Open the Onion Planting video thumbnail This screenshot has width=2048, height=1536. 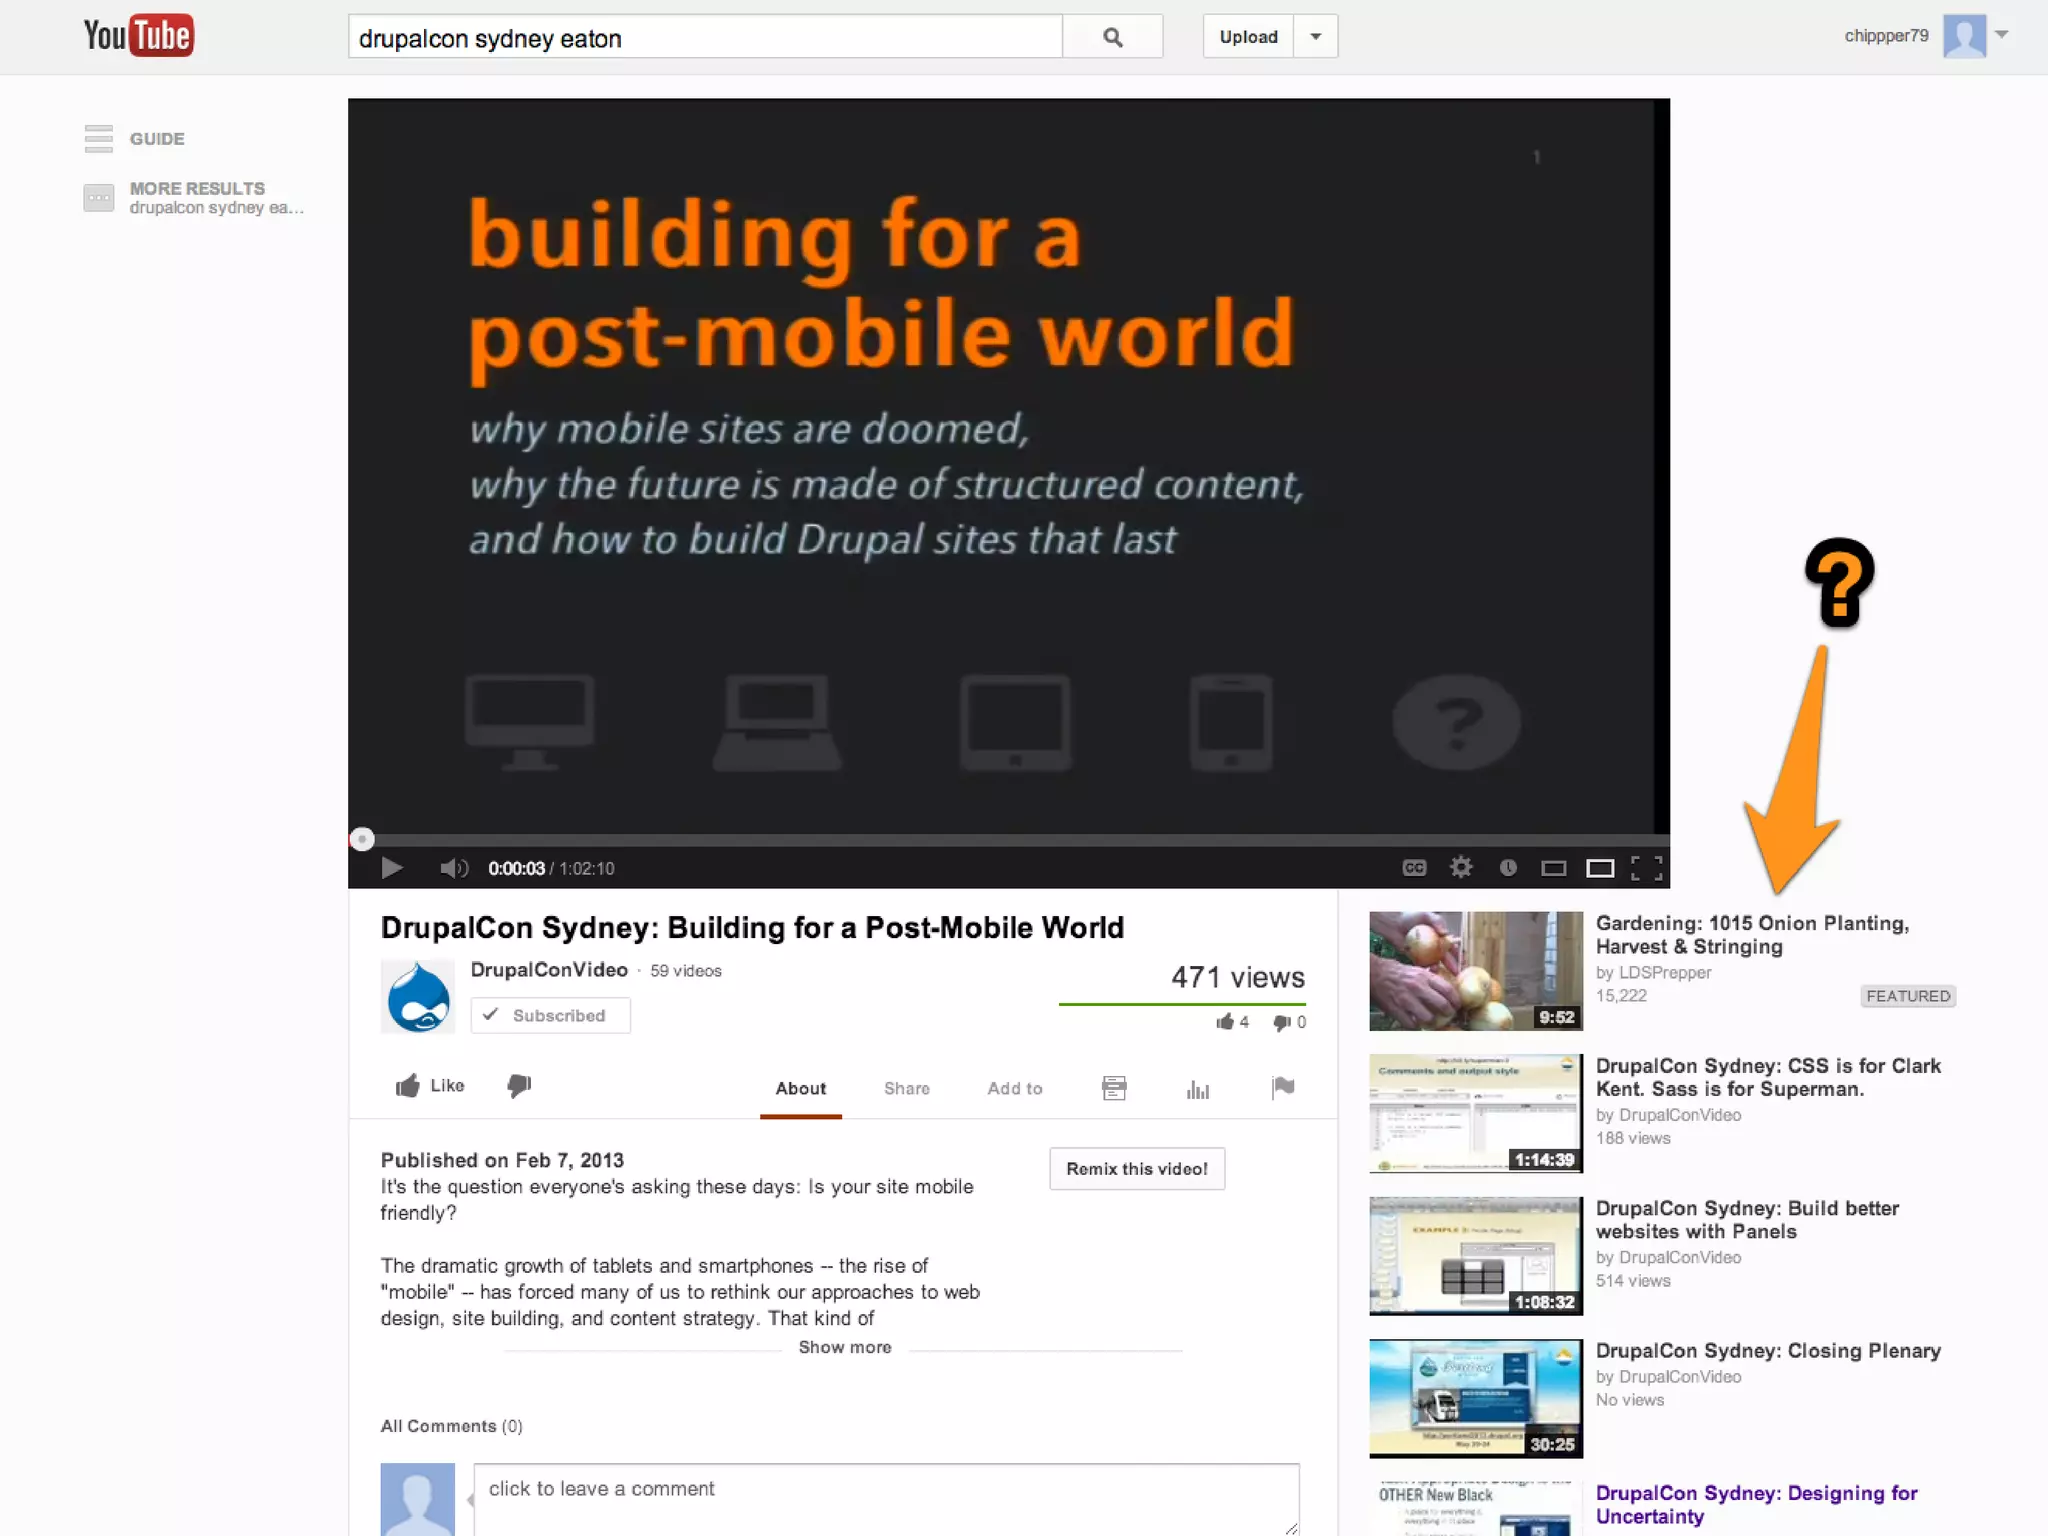point(1476,971)
